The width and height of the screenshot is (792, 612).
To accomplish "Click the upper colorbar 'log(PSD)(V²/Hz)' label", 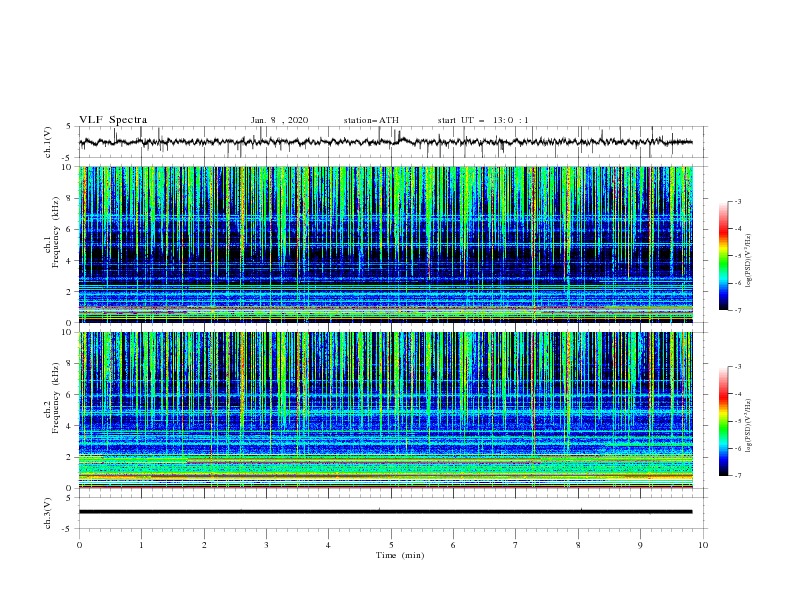I will coord(749,261).
